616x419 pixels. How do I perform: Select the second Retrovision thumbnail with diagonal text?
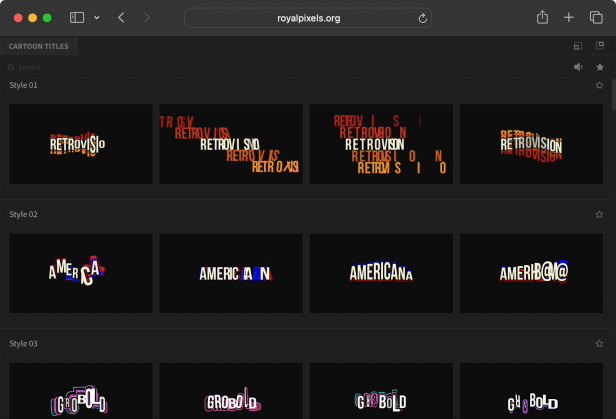[231, 144]
